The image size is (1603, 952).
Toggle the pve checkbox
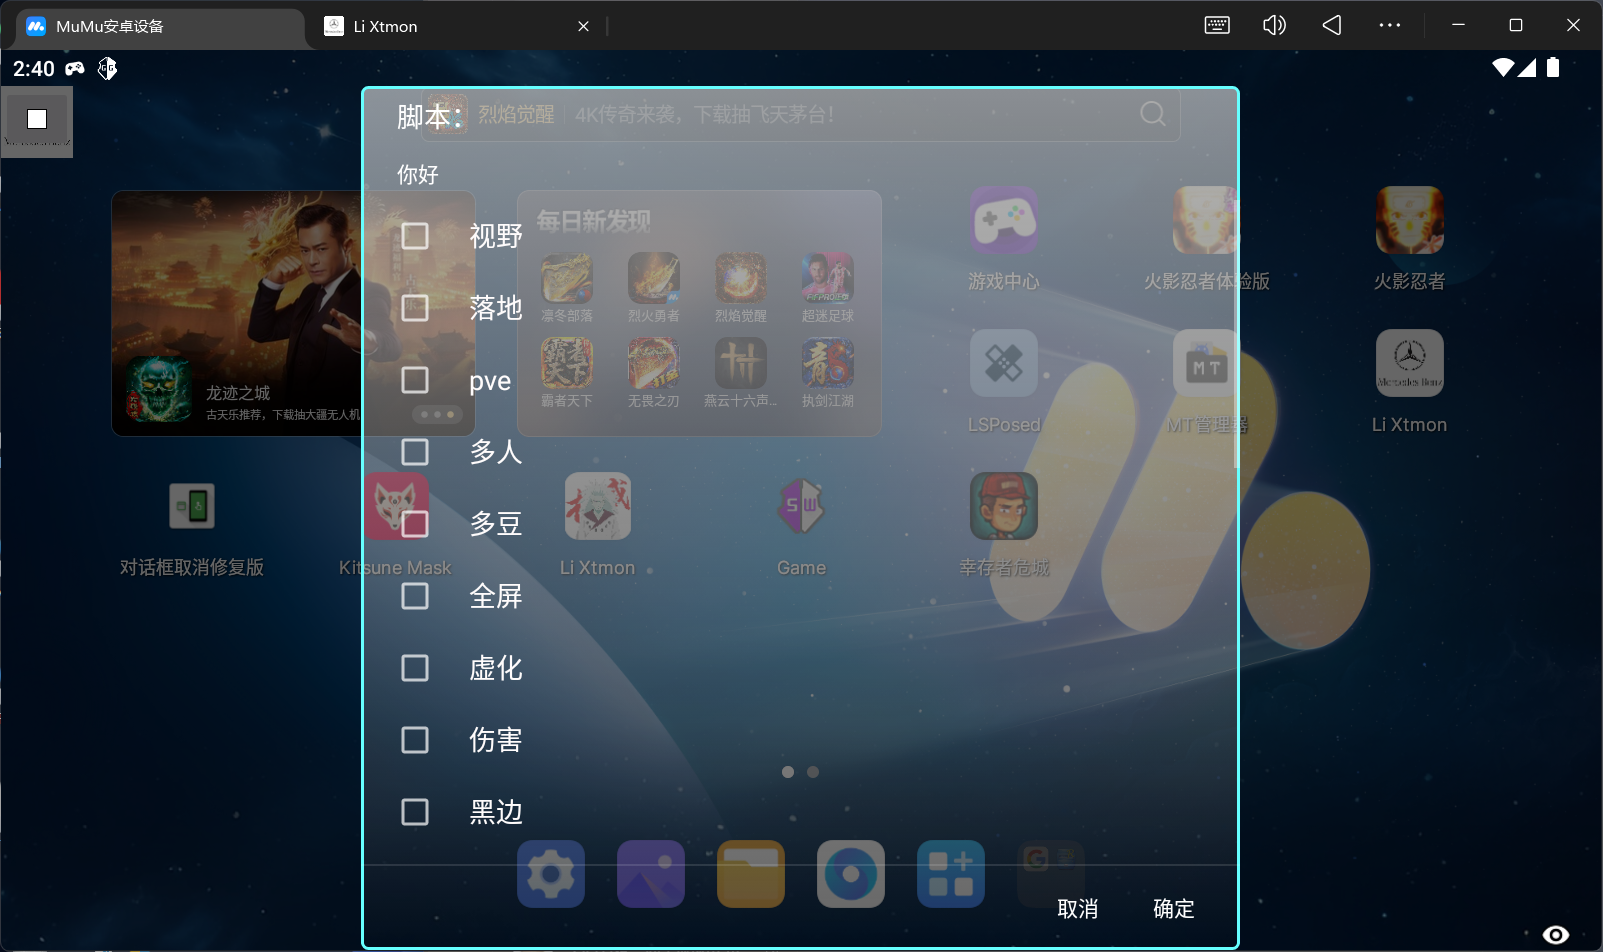pos(415,380)
